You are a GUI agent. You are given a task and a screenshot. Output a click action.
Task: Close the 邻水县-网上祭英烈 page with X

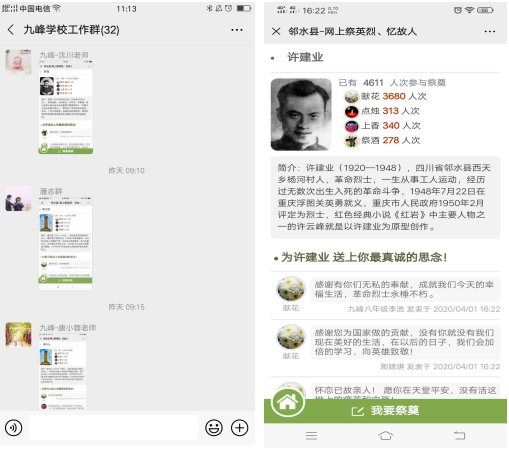[x=276, y=31]
